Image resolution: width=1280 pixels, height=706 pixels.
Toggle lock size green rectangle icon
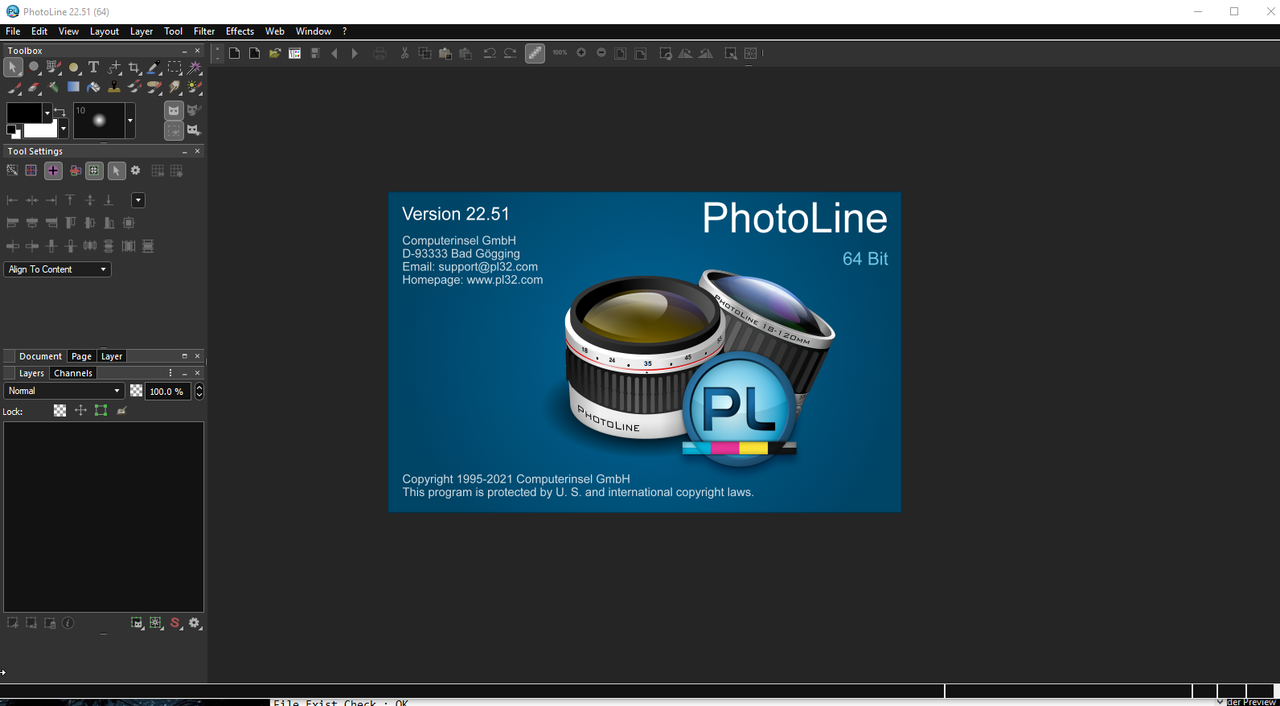point(101,410)
